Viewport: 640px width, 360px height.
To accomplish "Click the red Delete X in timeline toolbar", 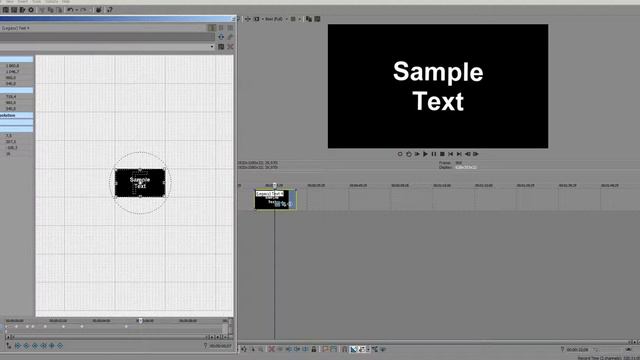I will [271, 349].
